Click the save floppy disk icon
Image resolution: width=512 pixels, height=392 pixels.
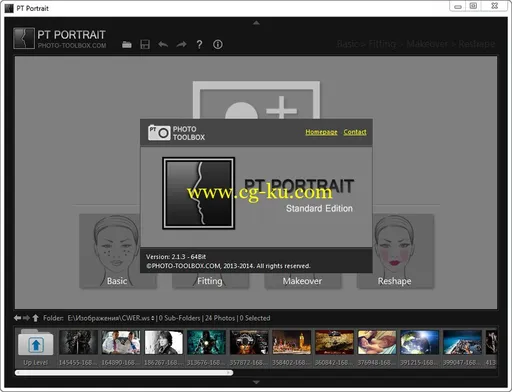point(145,44)
